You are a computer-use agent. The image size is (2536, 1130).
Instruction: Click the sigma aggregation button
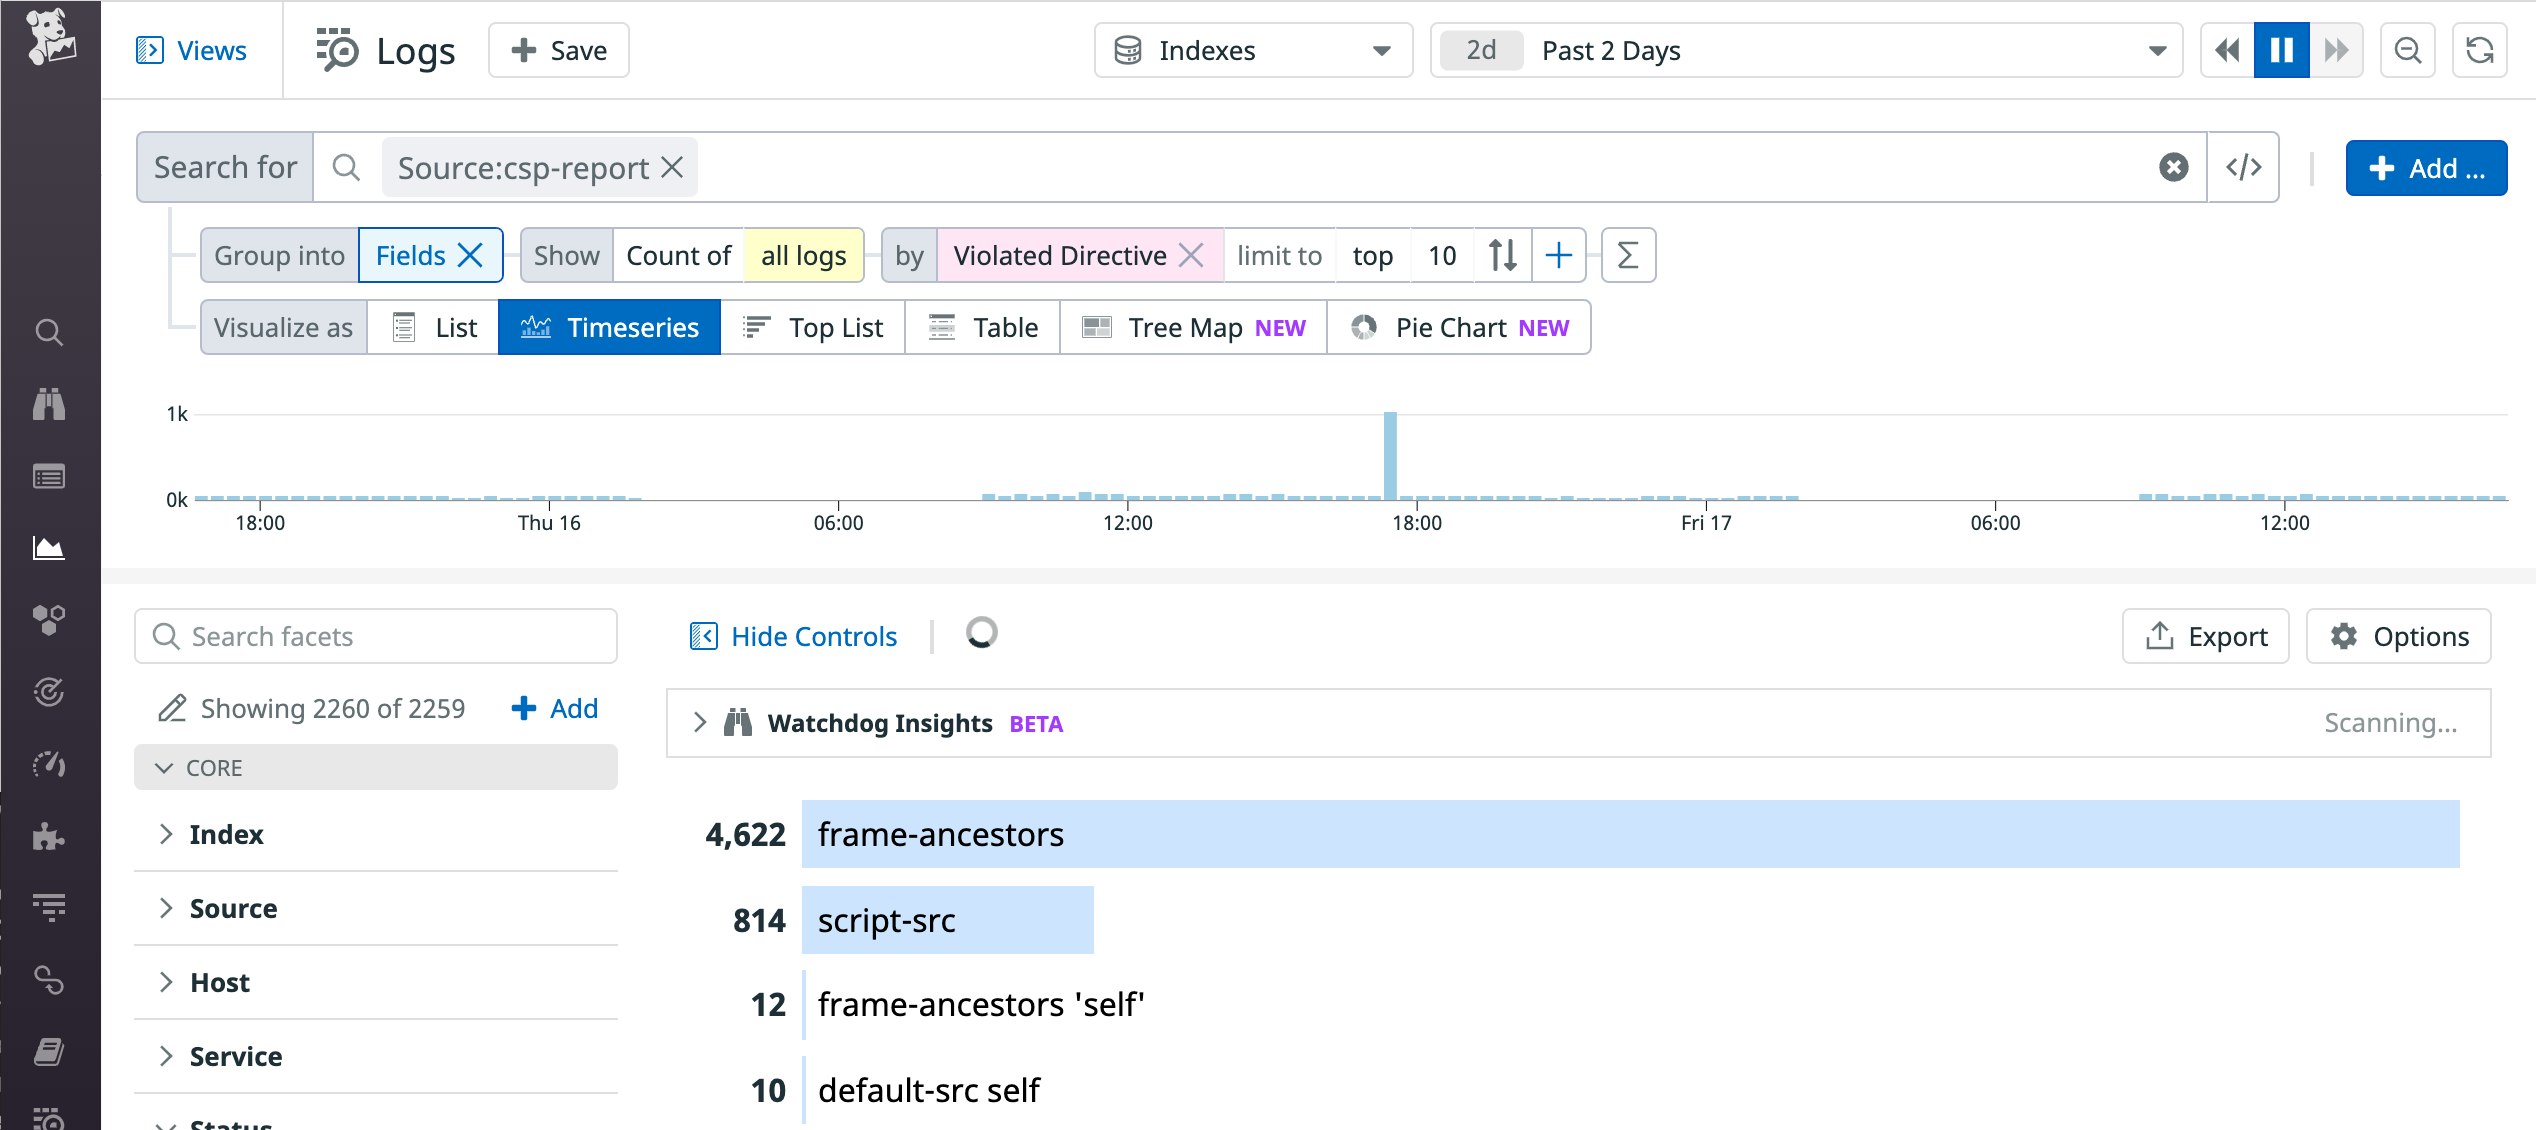(x=1628, y=255)
